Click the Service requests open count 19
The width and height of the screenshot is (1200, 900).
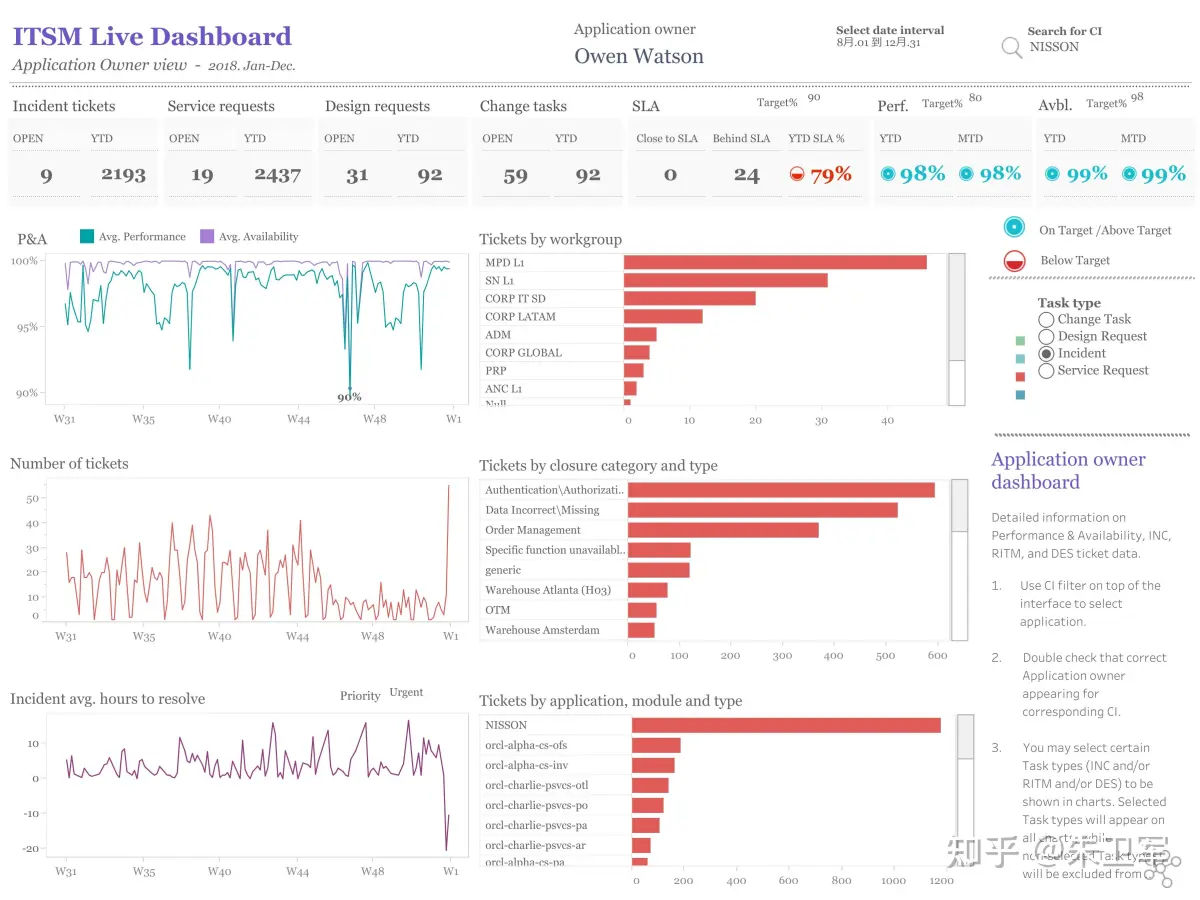pyautogui.click(x=202, y=176)
